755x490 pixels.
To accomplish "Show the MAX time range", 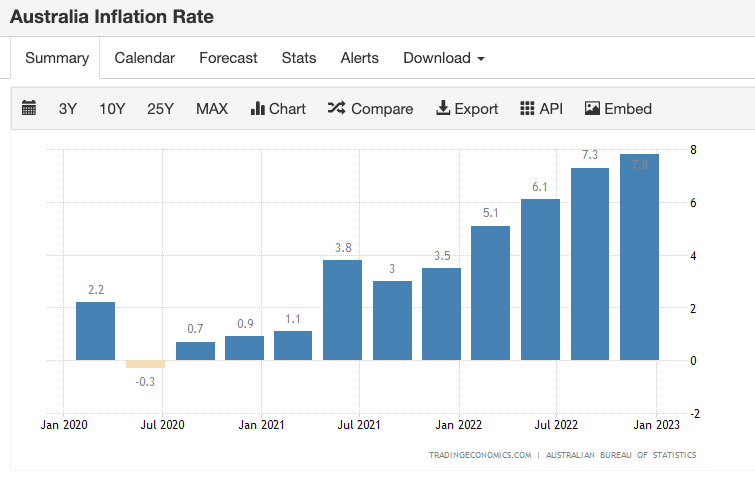I will 212,108.
